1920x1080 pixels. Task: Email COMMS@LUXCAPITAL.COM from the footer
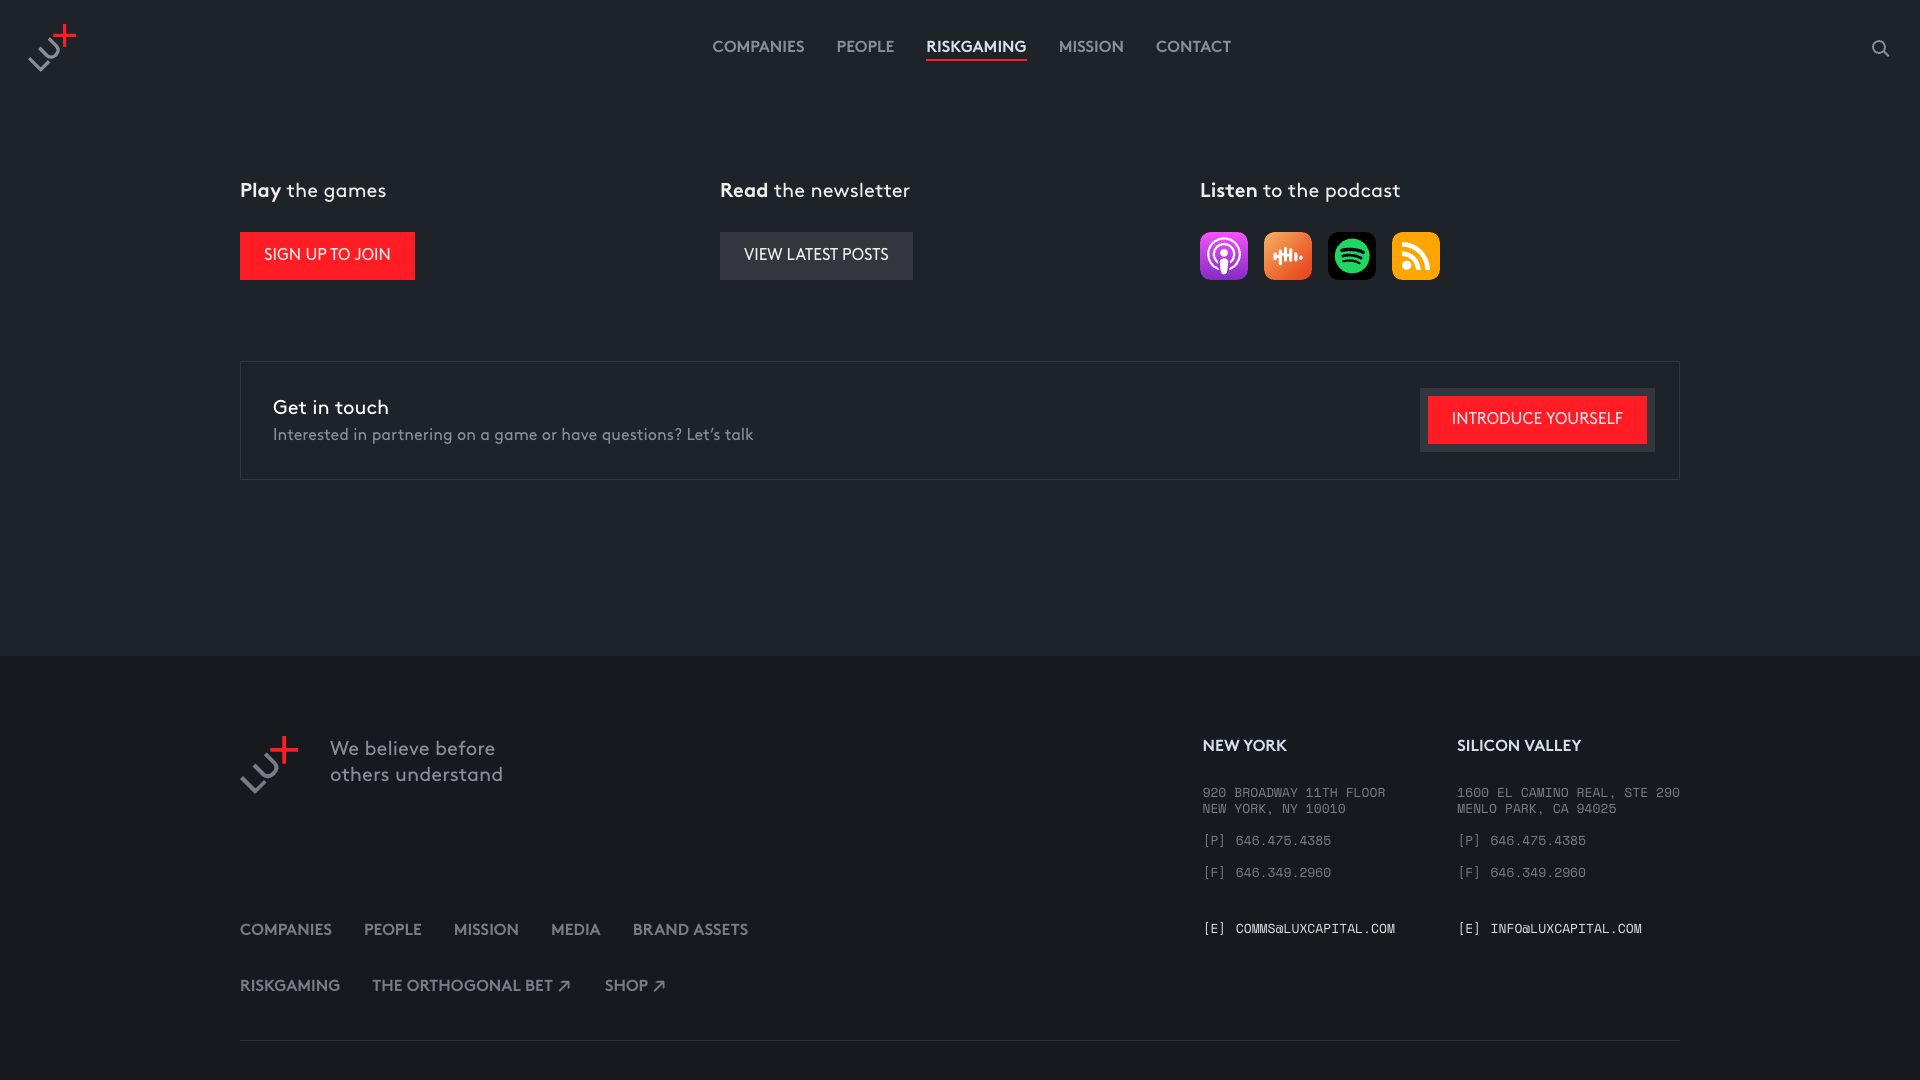[1315, 928]
